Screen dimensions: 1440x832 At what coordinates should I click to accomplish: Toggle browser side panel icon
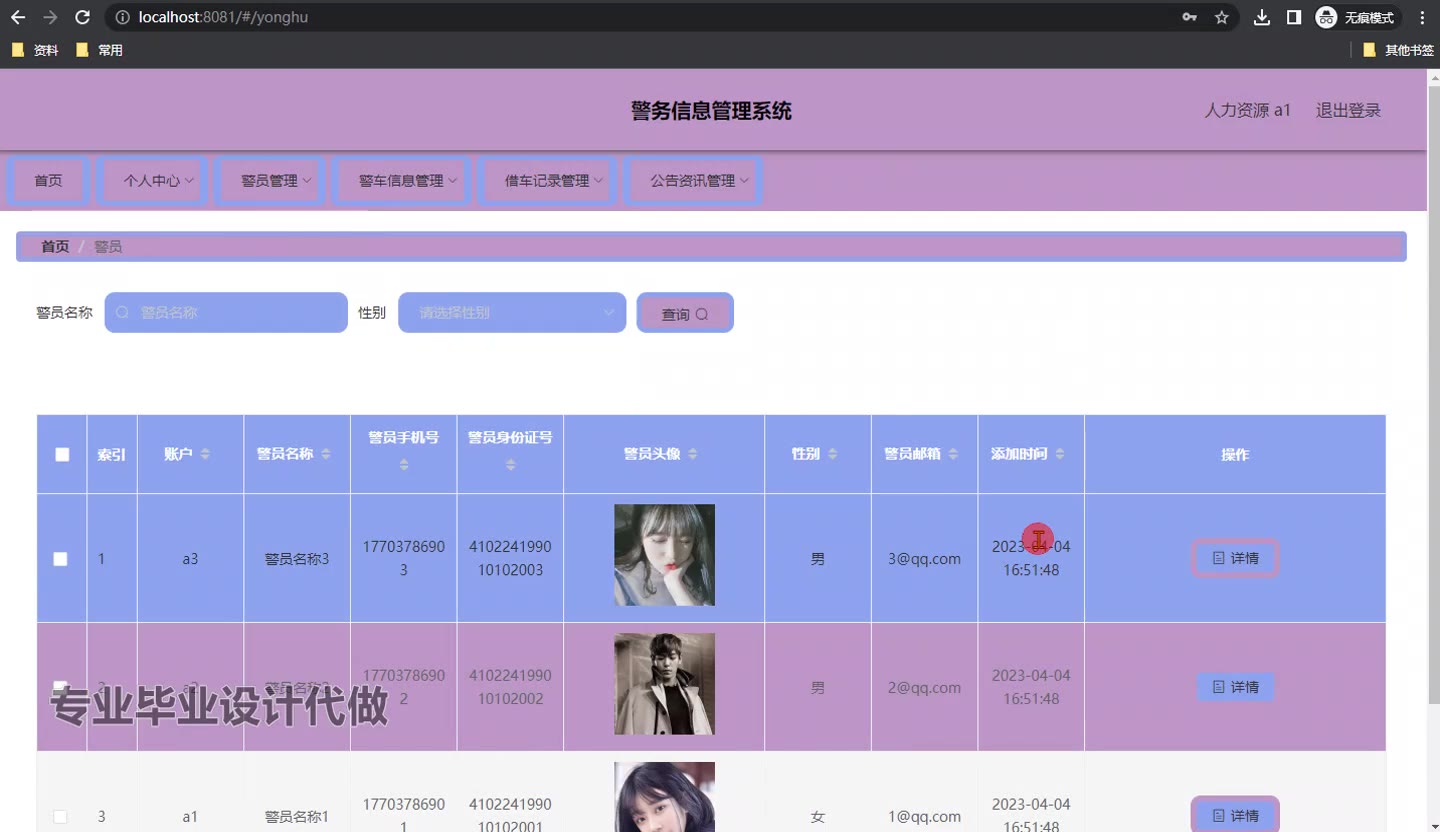pyautogui.click(x=1294, y=17)
